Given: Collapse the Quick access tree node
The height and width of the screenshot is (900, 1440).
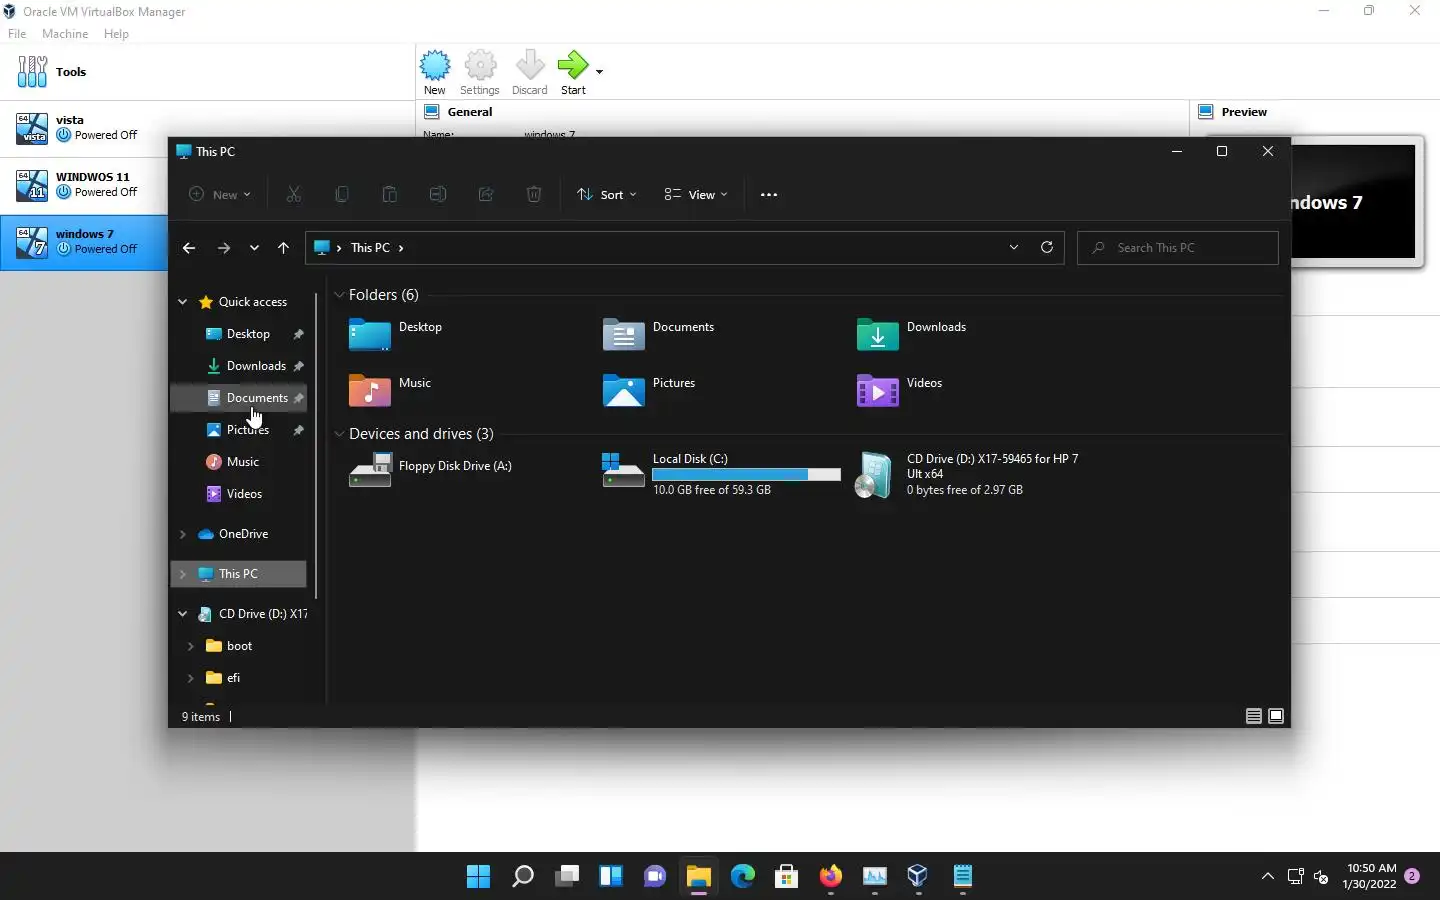Looking at the screenshot, I should [x=182, y=302].
